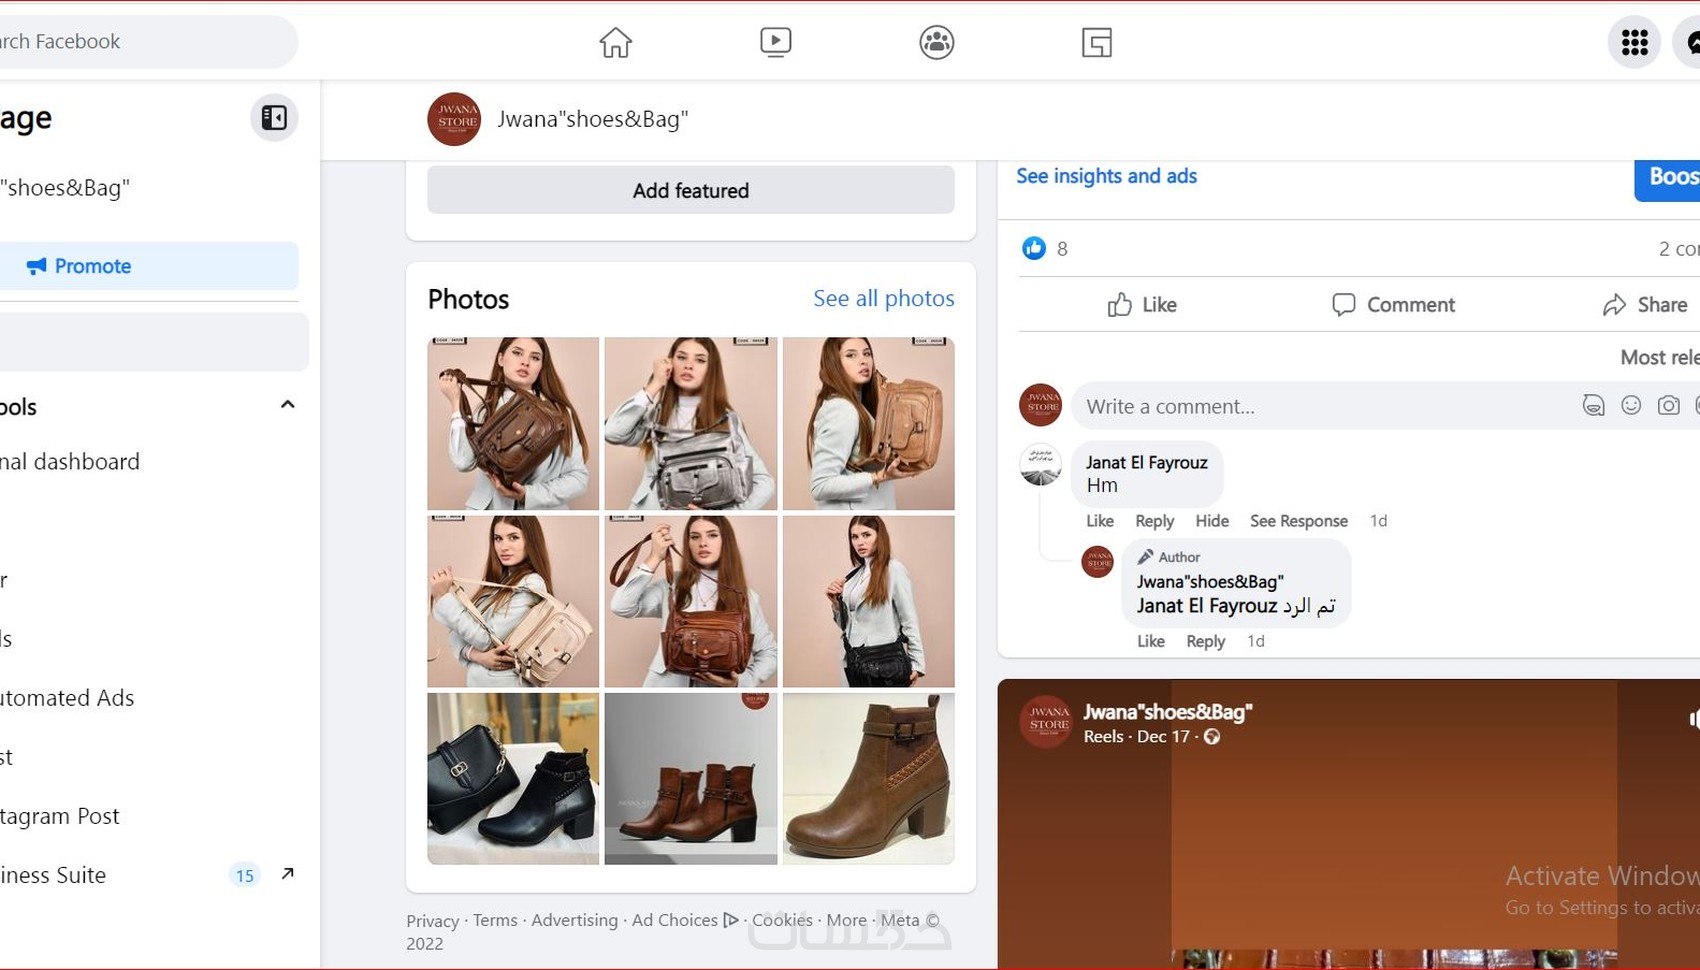Open Business Suite sidebar item
This screenshot has height=970, width=1700.
(x=53, y=875)
